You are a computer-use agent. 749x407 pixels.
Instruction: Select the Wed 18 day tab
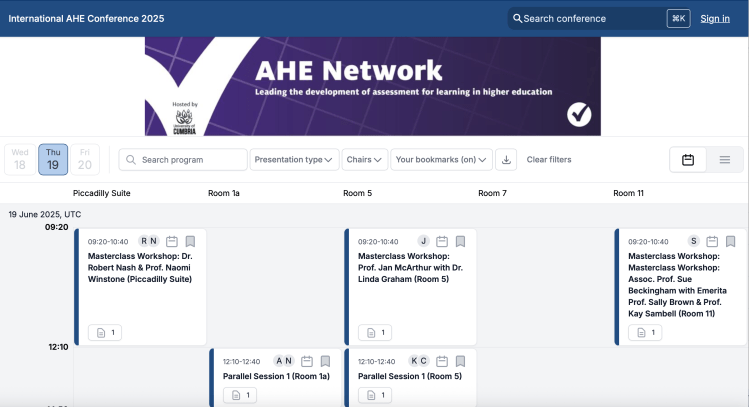[20, 159]
